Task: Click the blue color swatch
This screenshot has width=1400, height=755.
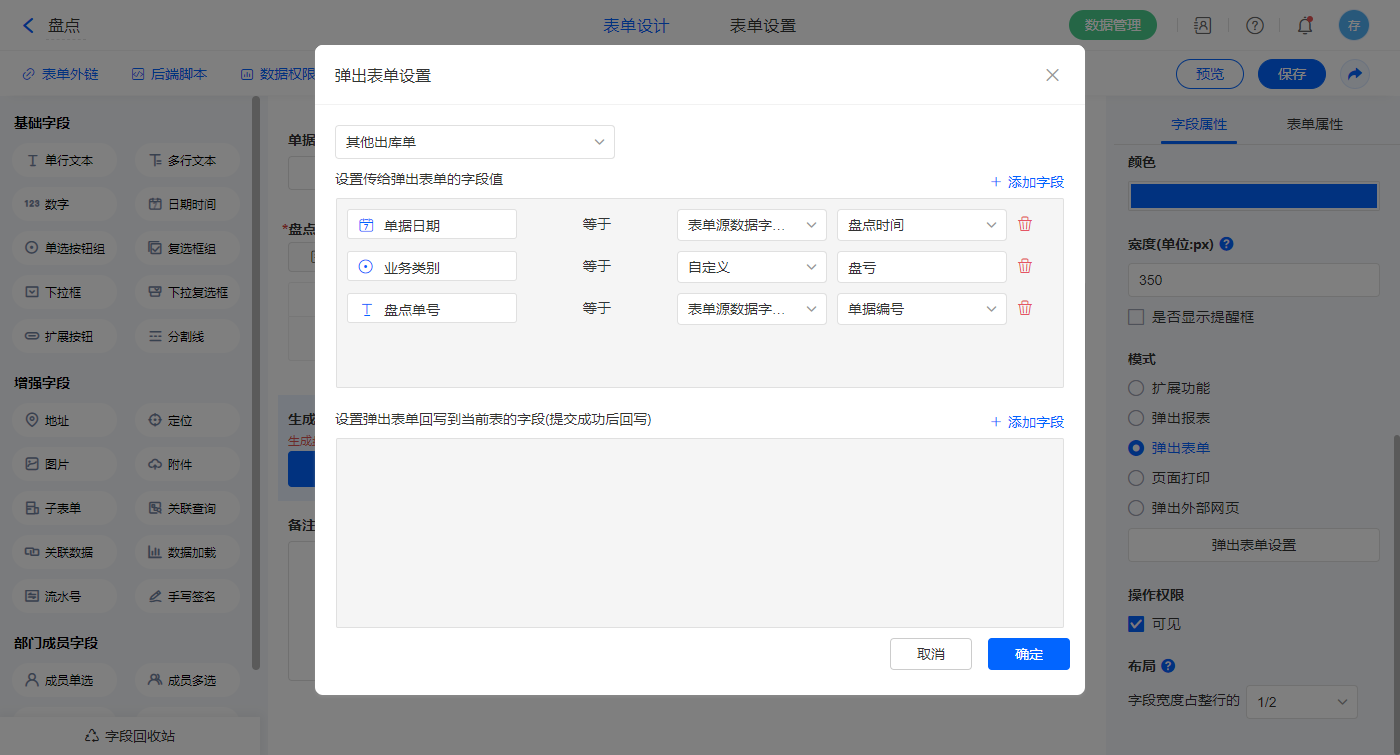Action: (1253, 196)
